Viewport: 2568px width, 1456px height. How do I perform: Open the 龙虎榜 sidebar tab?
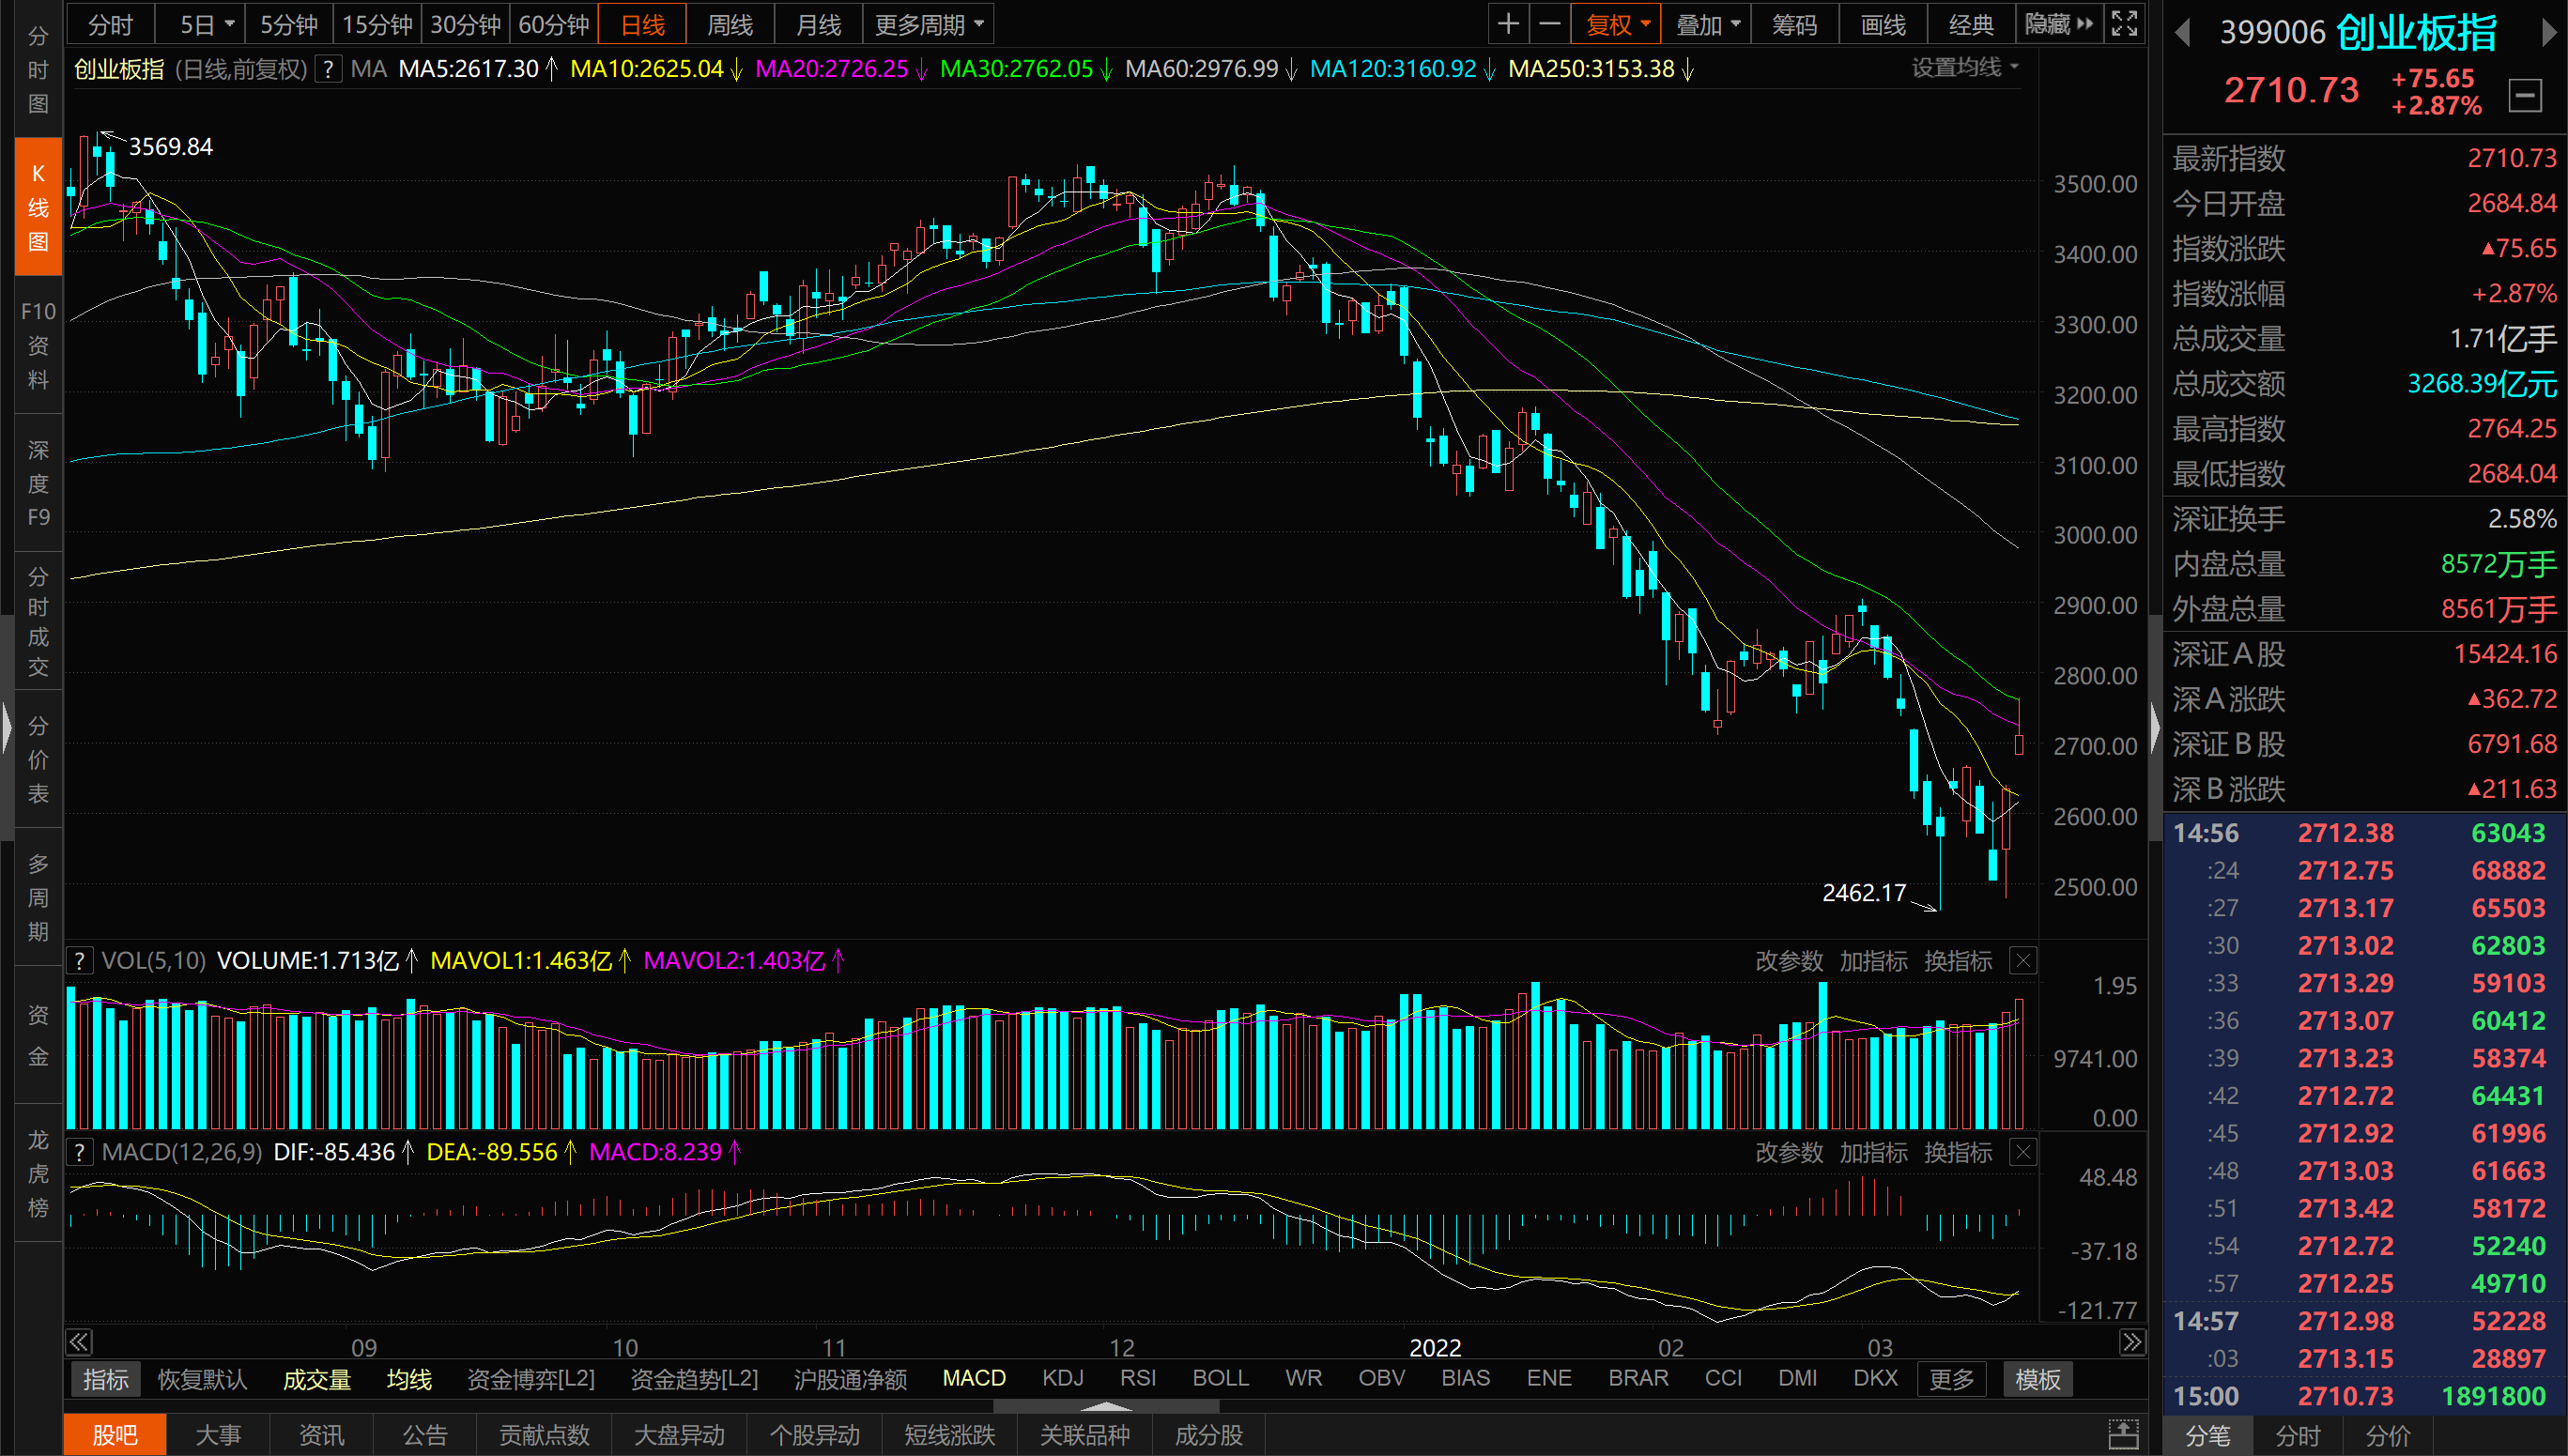click(38, 1174)
